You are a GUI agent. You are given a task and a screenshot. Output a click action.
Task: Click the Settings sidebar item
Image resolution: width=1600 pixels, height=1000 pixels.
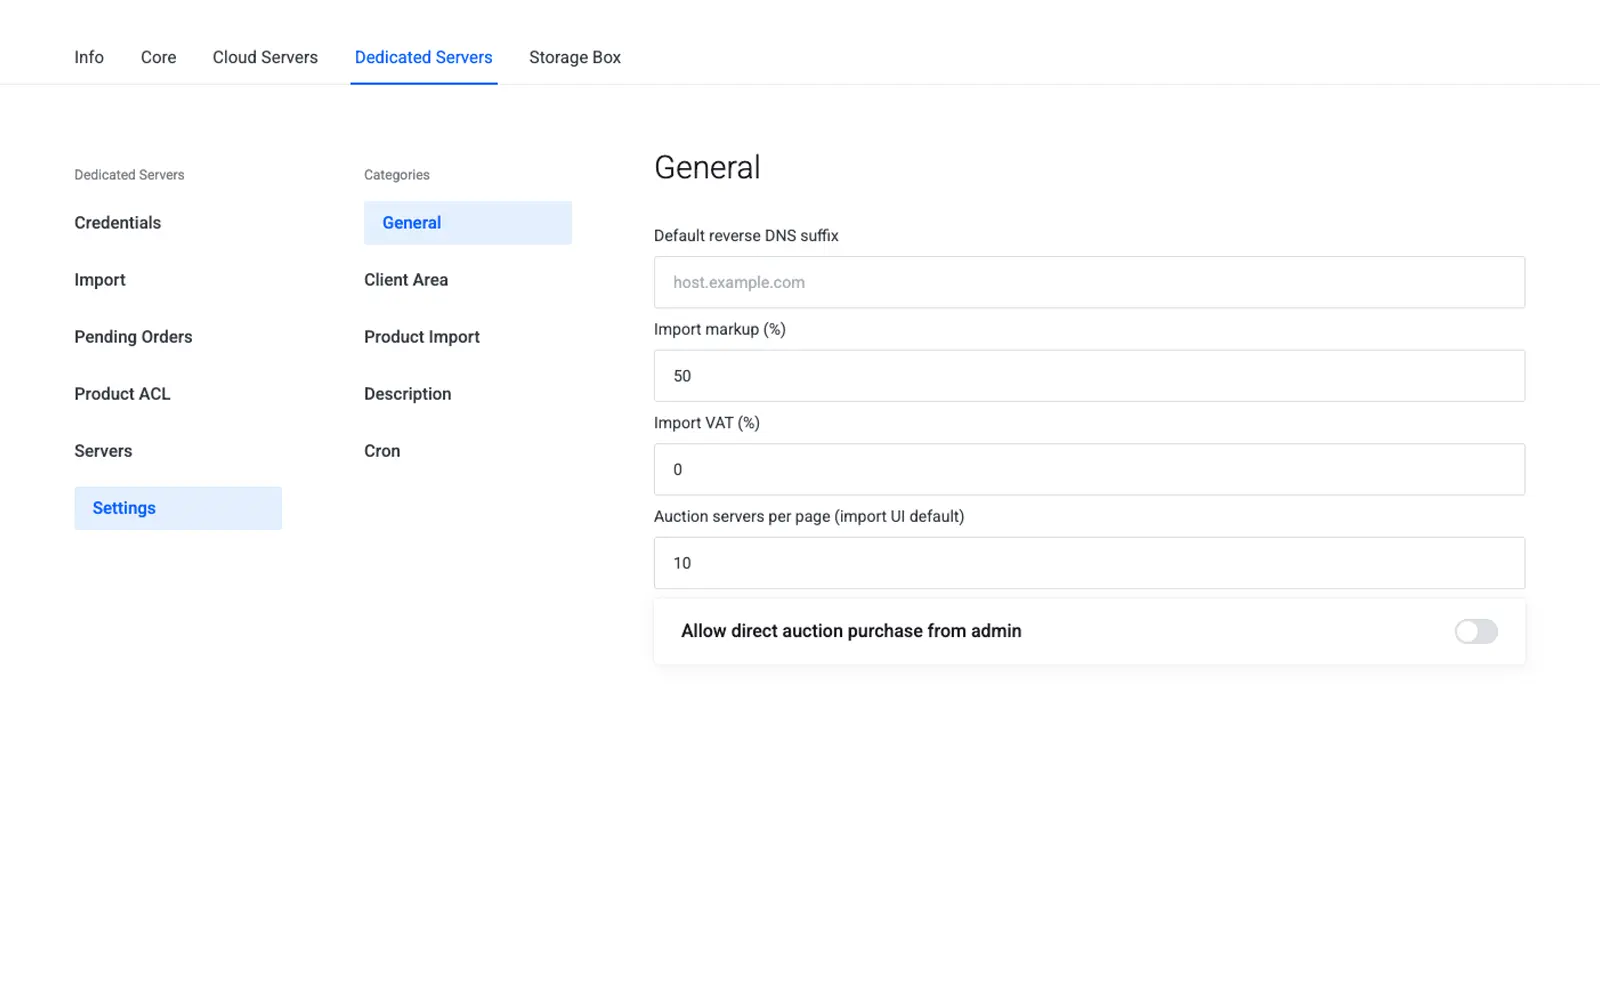tap(178, 508)
